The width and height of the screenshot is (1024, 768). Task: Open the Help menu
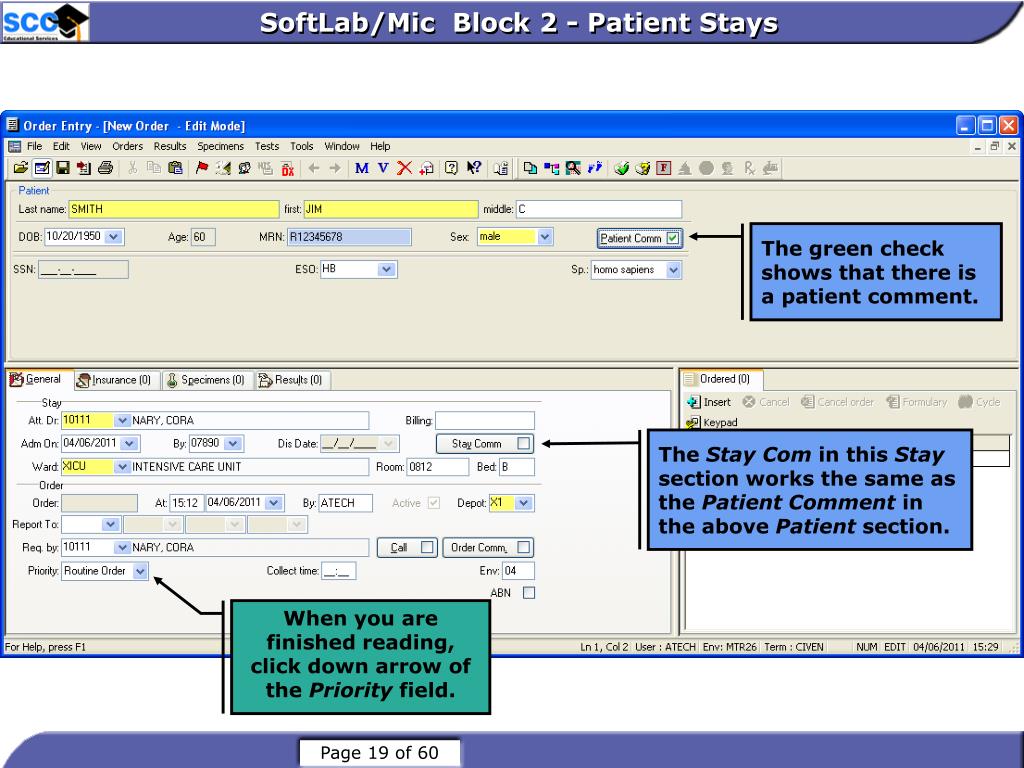pyautogui.click(x=380, y=146)
